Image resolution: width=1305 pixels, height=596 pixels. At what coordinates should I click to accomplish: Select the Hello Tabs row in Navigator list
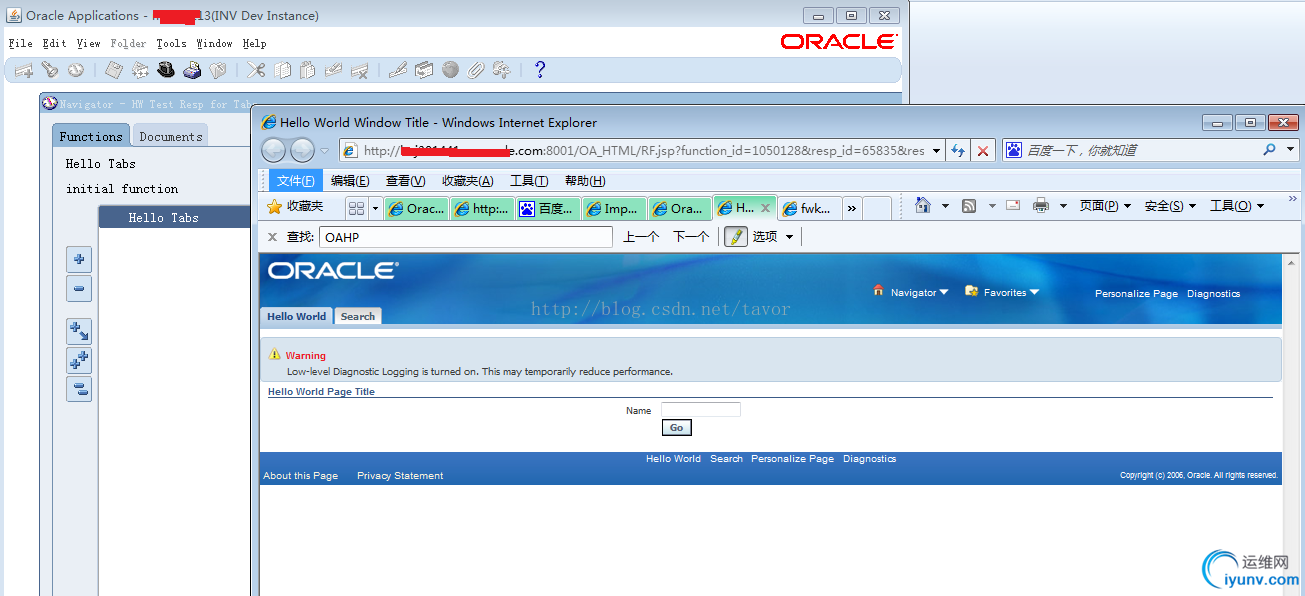click(174, 217)
